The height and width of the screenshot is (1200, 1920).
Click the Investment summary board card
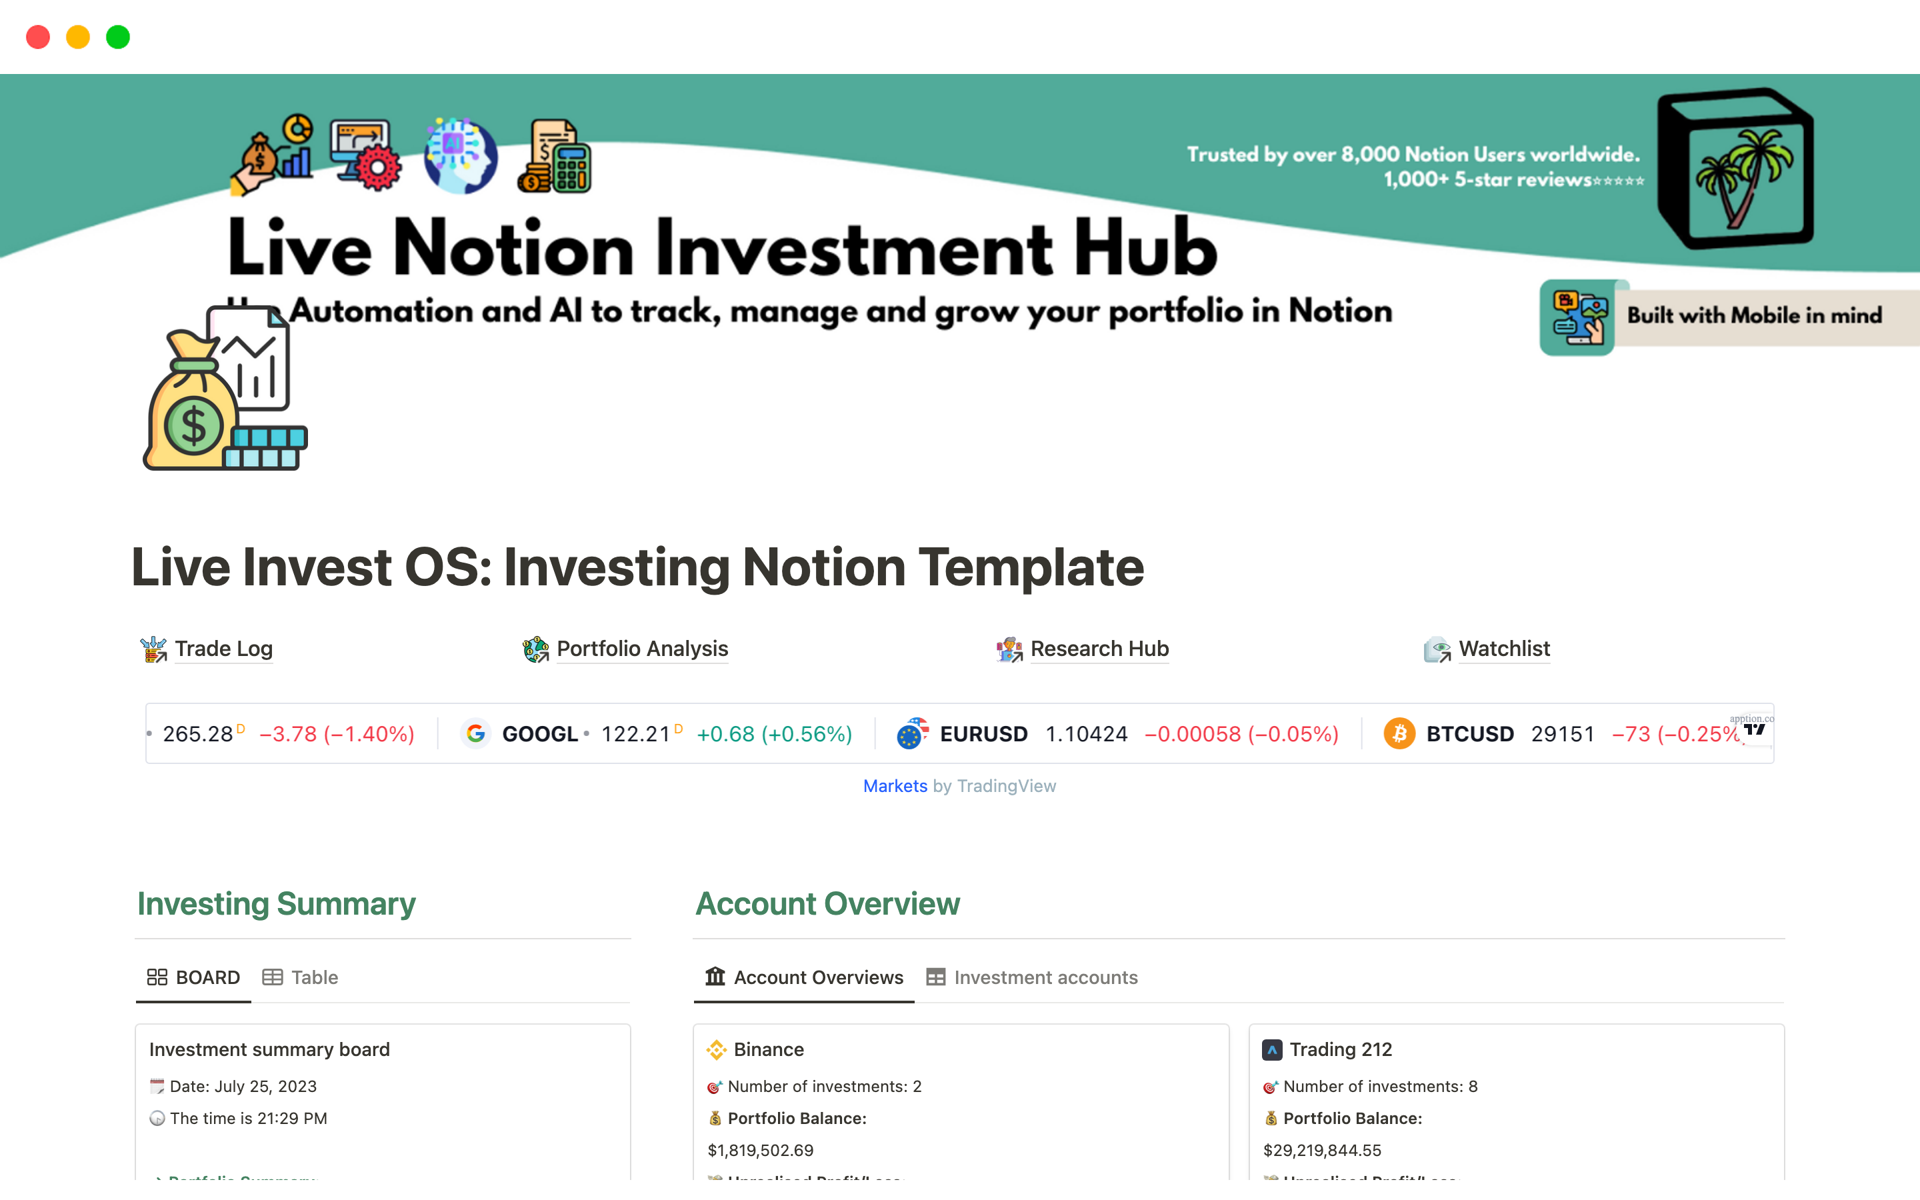coord(269,1049)
